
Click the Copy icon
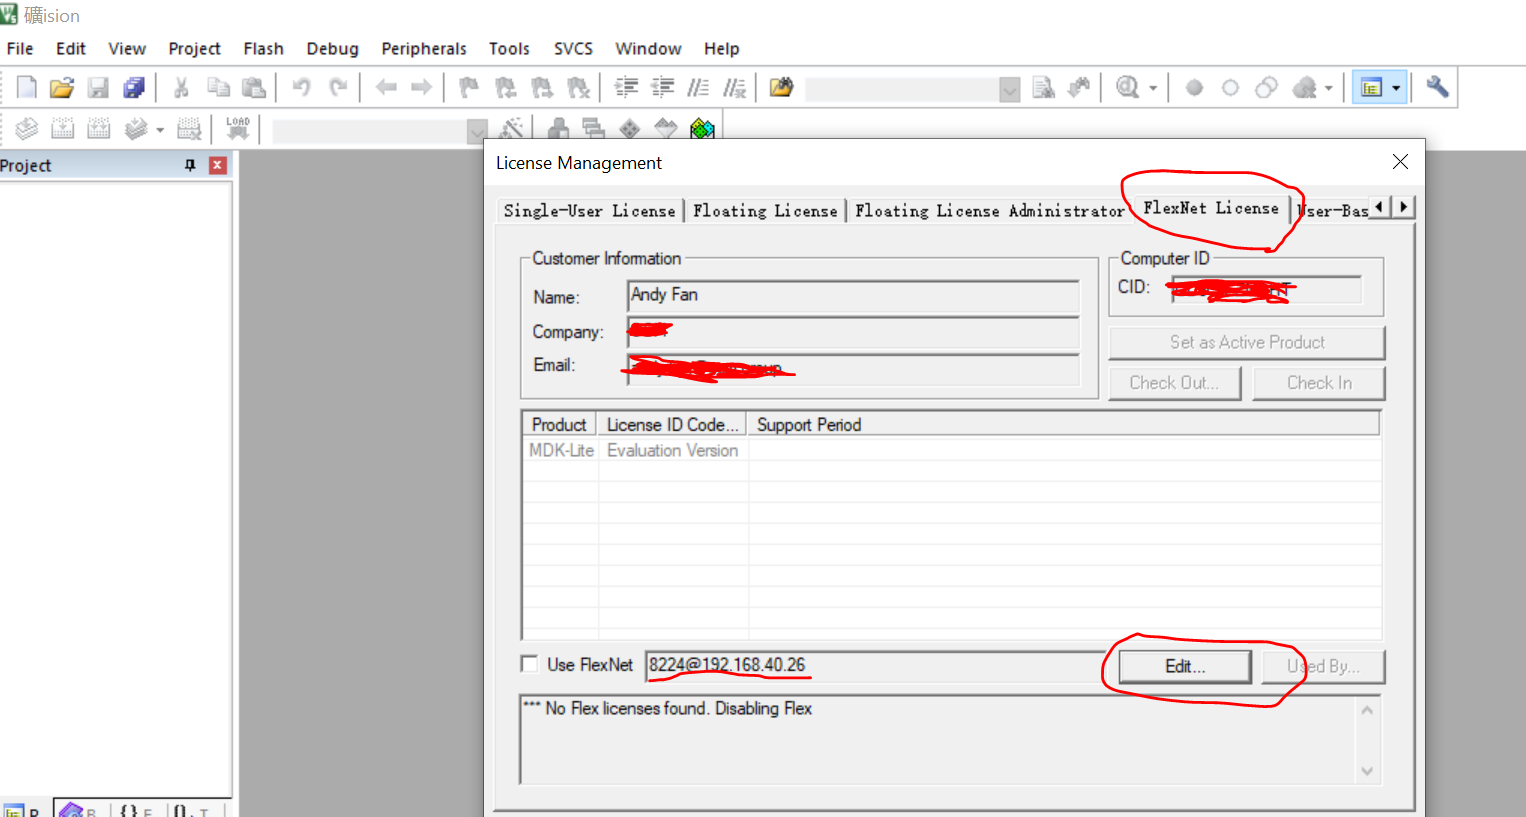tap(218, 88)
